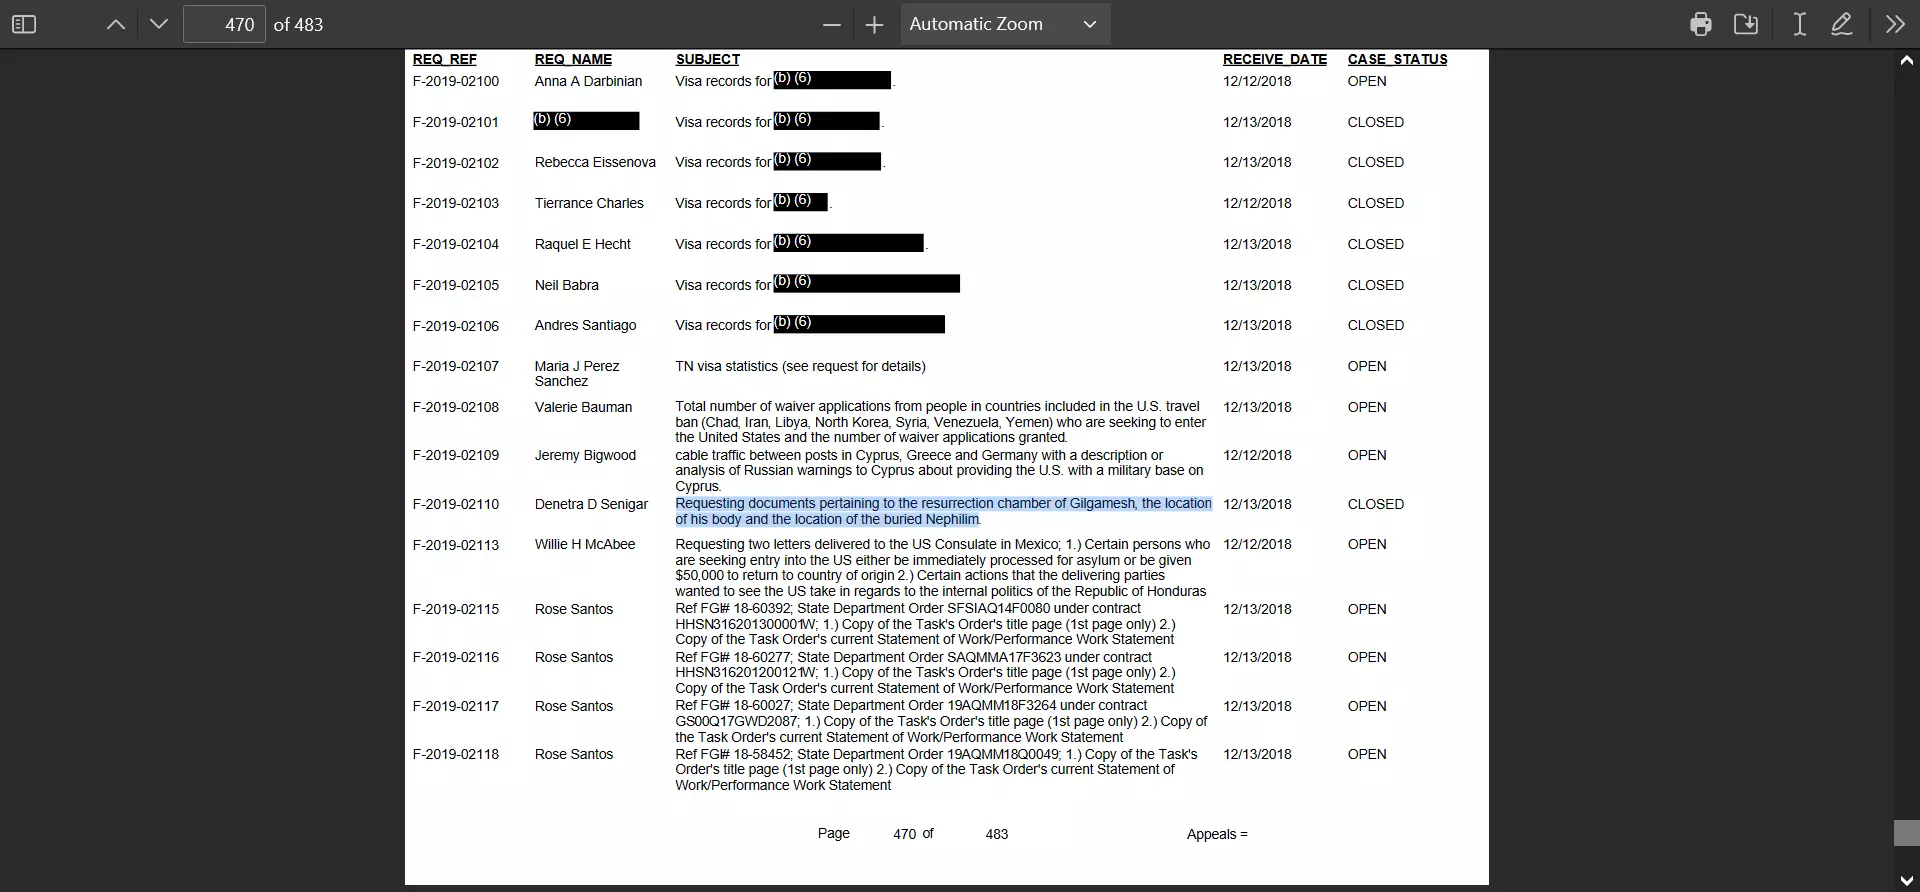This screenshot has height=892, width=1920.
Task: Print the document
Action: click(1701, 24)
